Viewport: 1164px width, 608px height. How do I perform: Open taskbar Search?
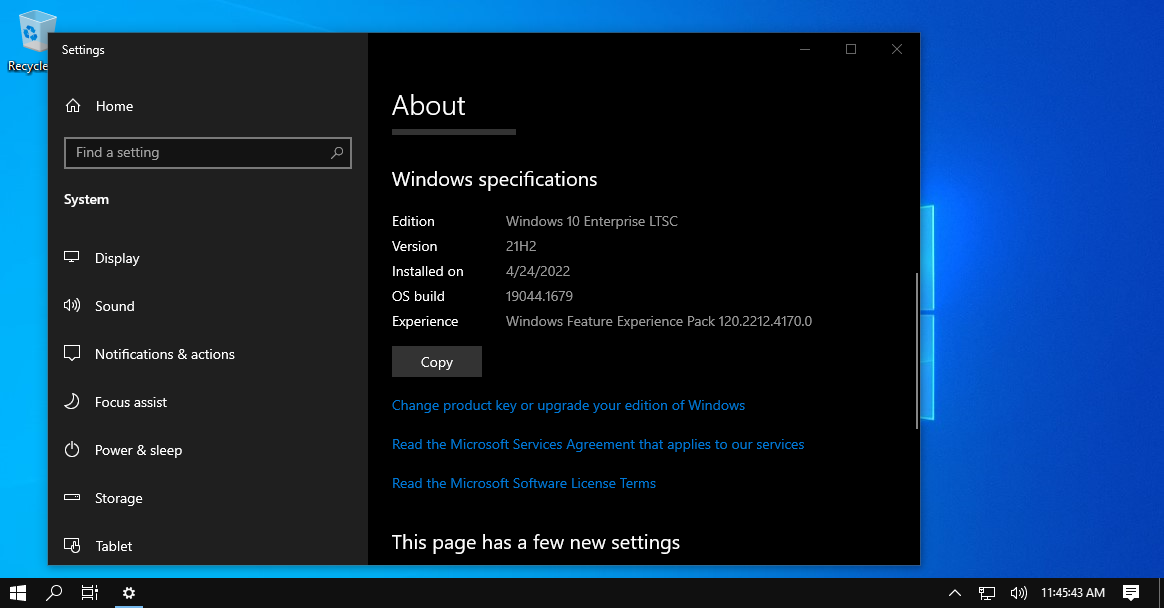pyautogui.click(x=53, y=593)
